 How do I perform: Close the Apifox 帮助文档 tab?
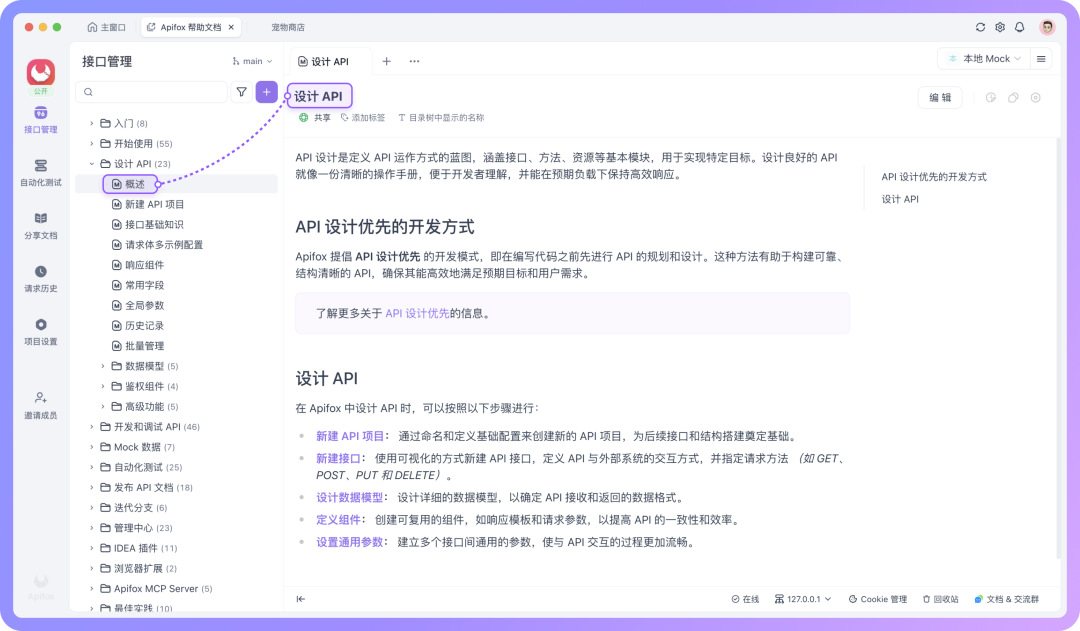tap(231, 28)
